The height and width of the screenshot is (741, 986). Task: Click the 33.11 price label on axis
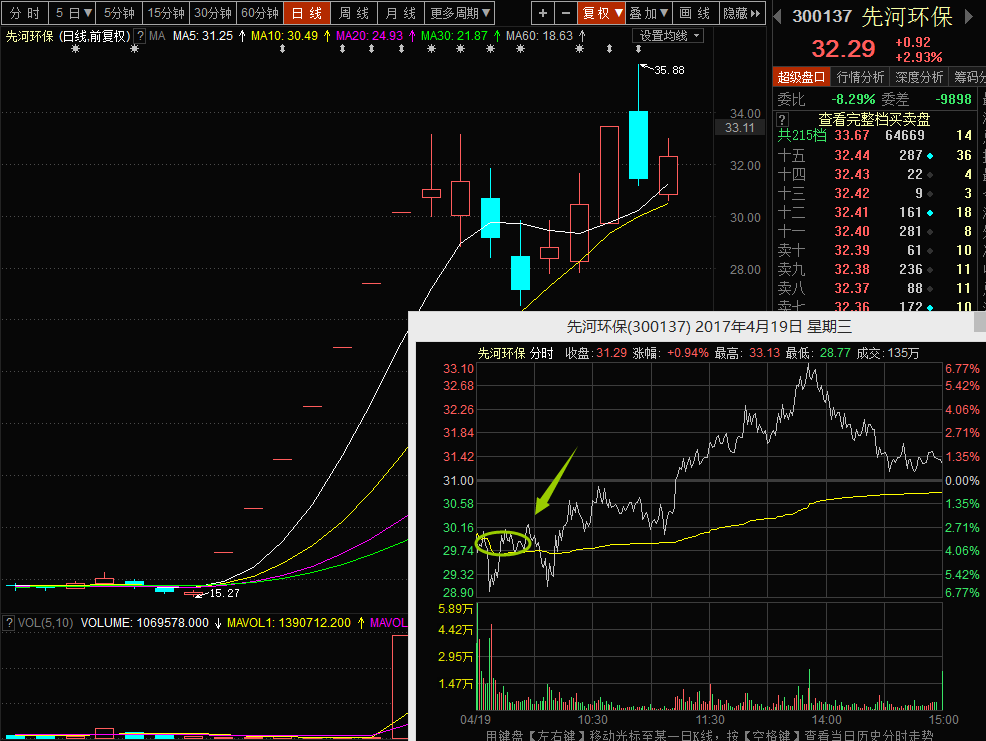740,127
